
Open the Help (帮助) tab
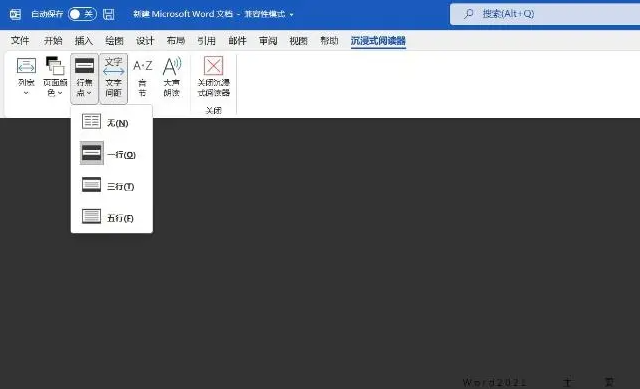[329, 40]
